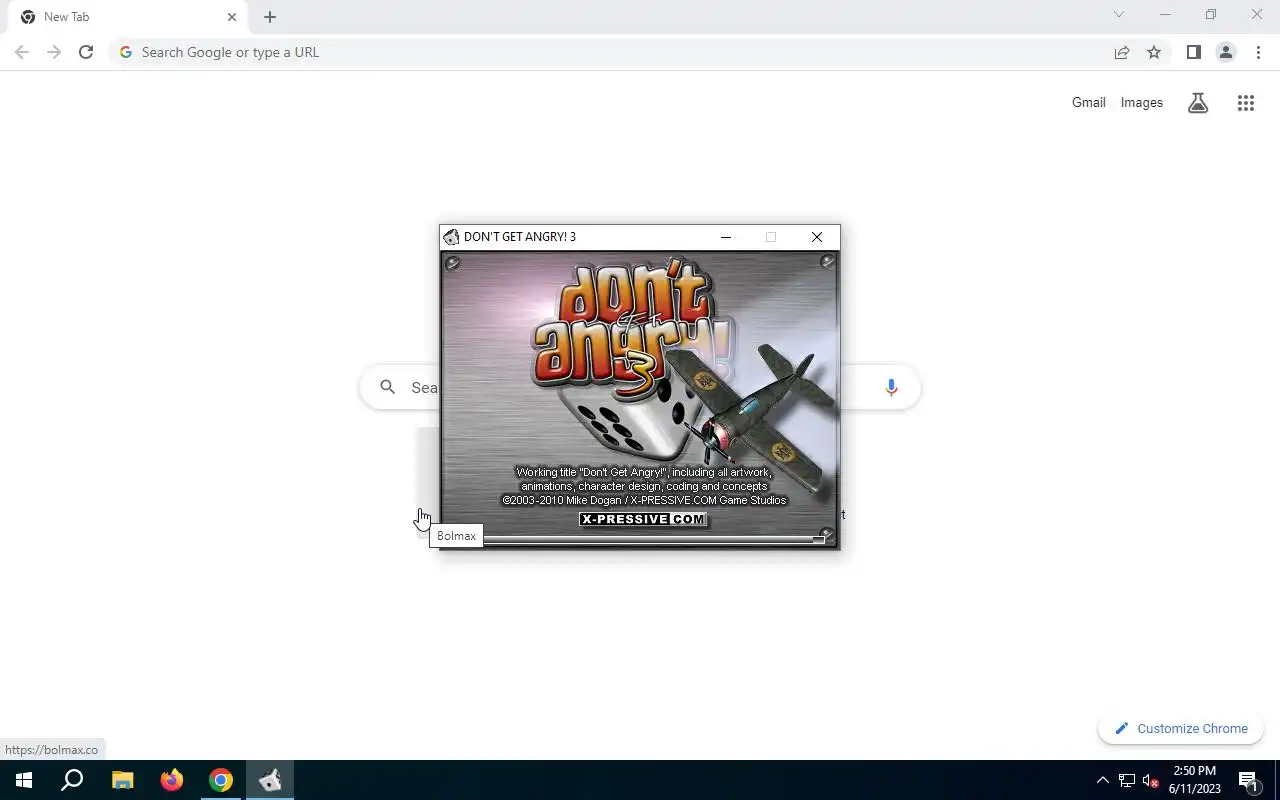
Task: Open Google apps grid
Action: click(x=1246, y=102)
